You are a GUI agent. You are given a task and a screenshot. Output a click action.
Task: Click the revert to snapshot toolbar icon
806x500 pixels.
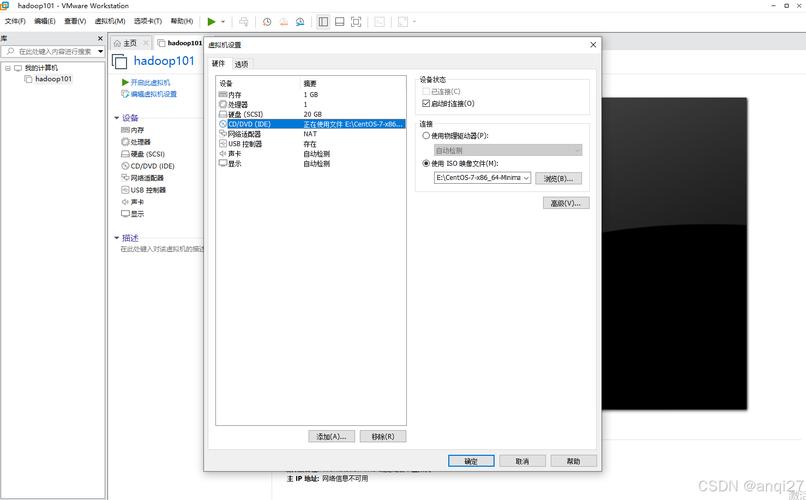(283, 22)
